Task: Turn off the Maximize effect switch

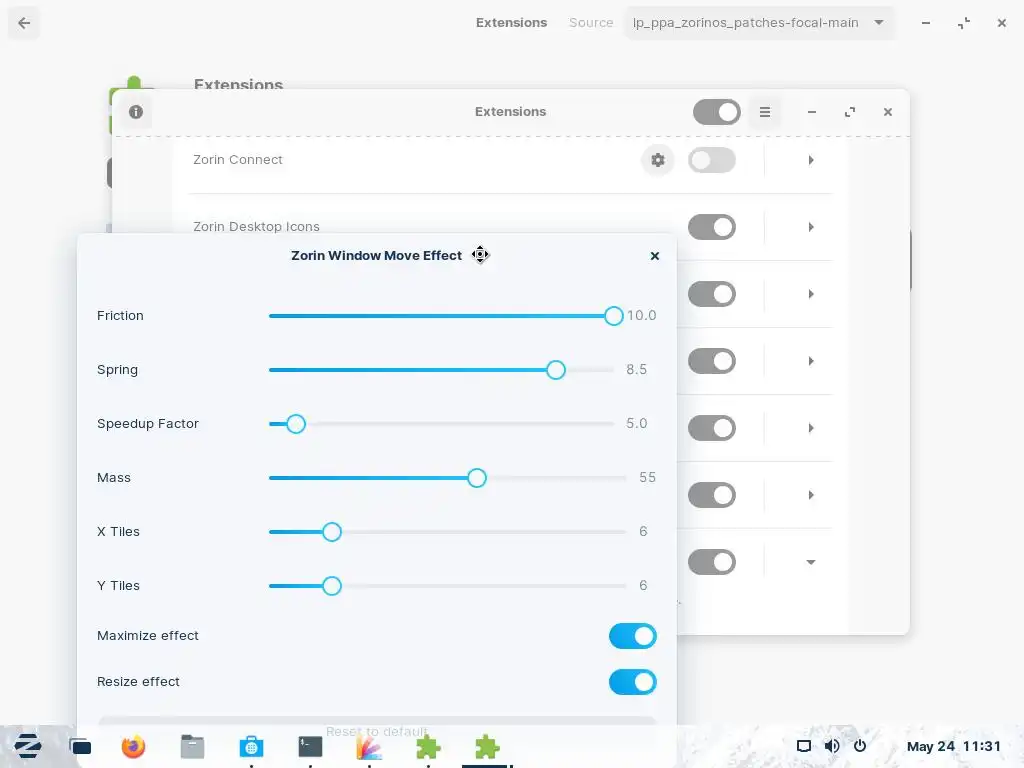Action: [632, 636]
